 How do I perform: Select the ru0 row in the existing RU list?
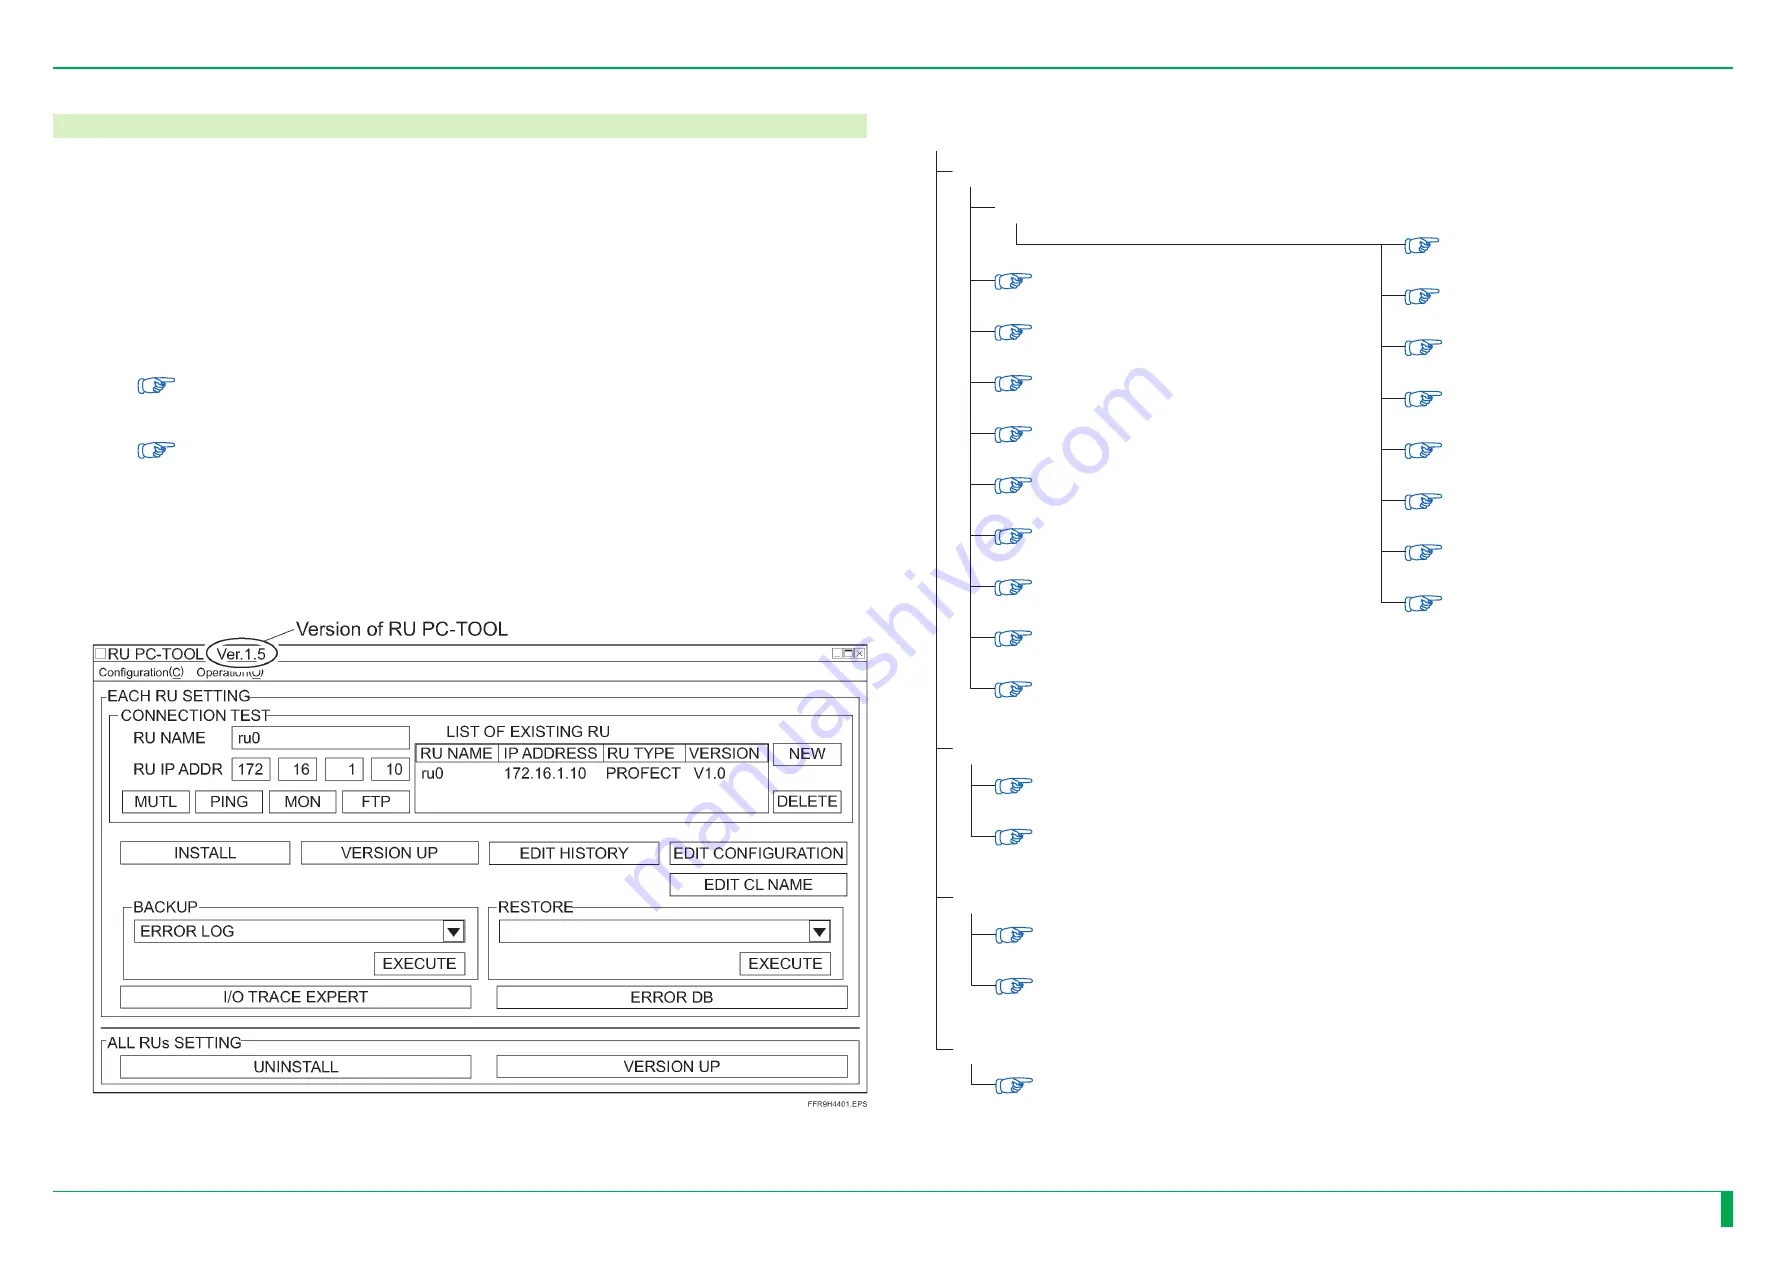[592, 774]
